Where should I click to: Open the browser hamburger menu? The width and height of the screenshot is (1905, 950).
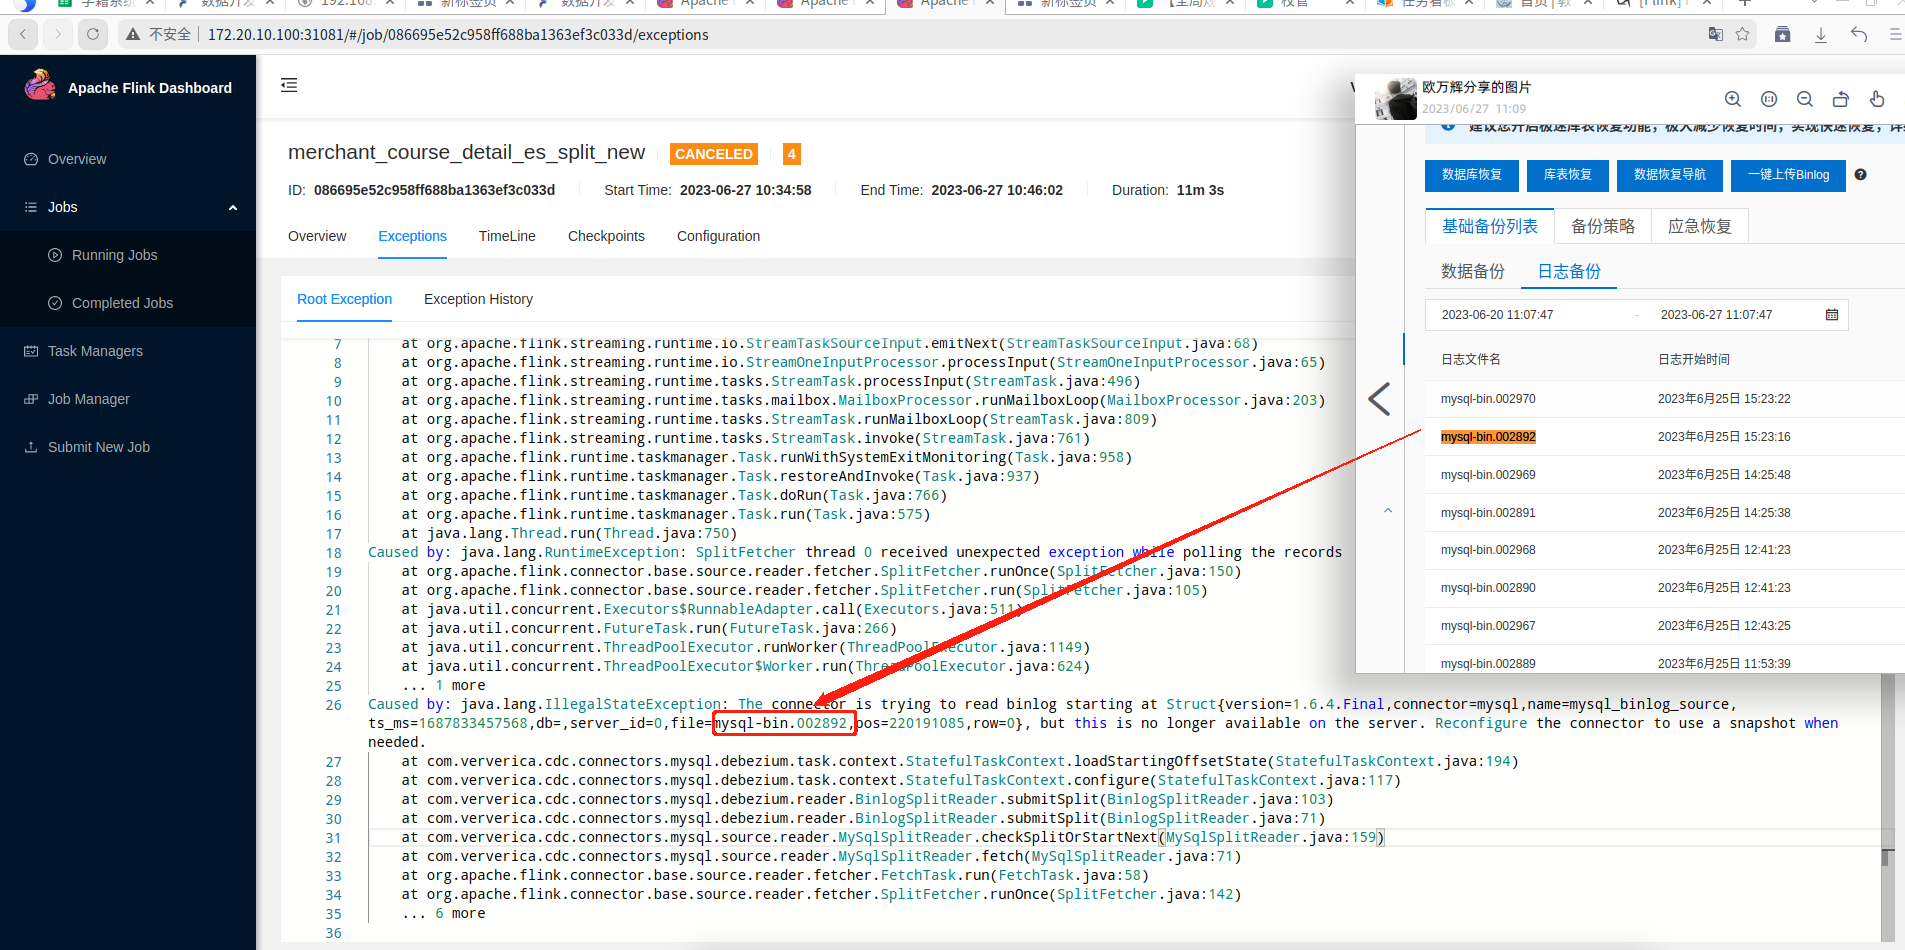point(1895,34)
